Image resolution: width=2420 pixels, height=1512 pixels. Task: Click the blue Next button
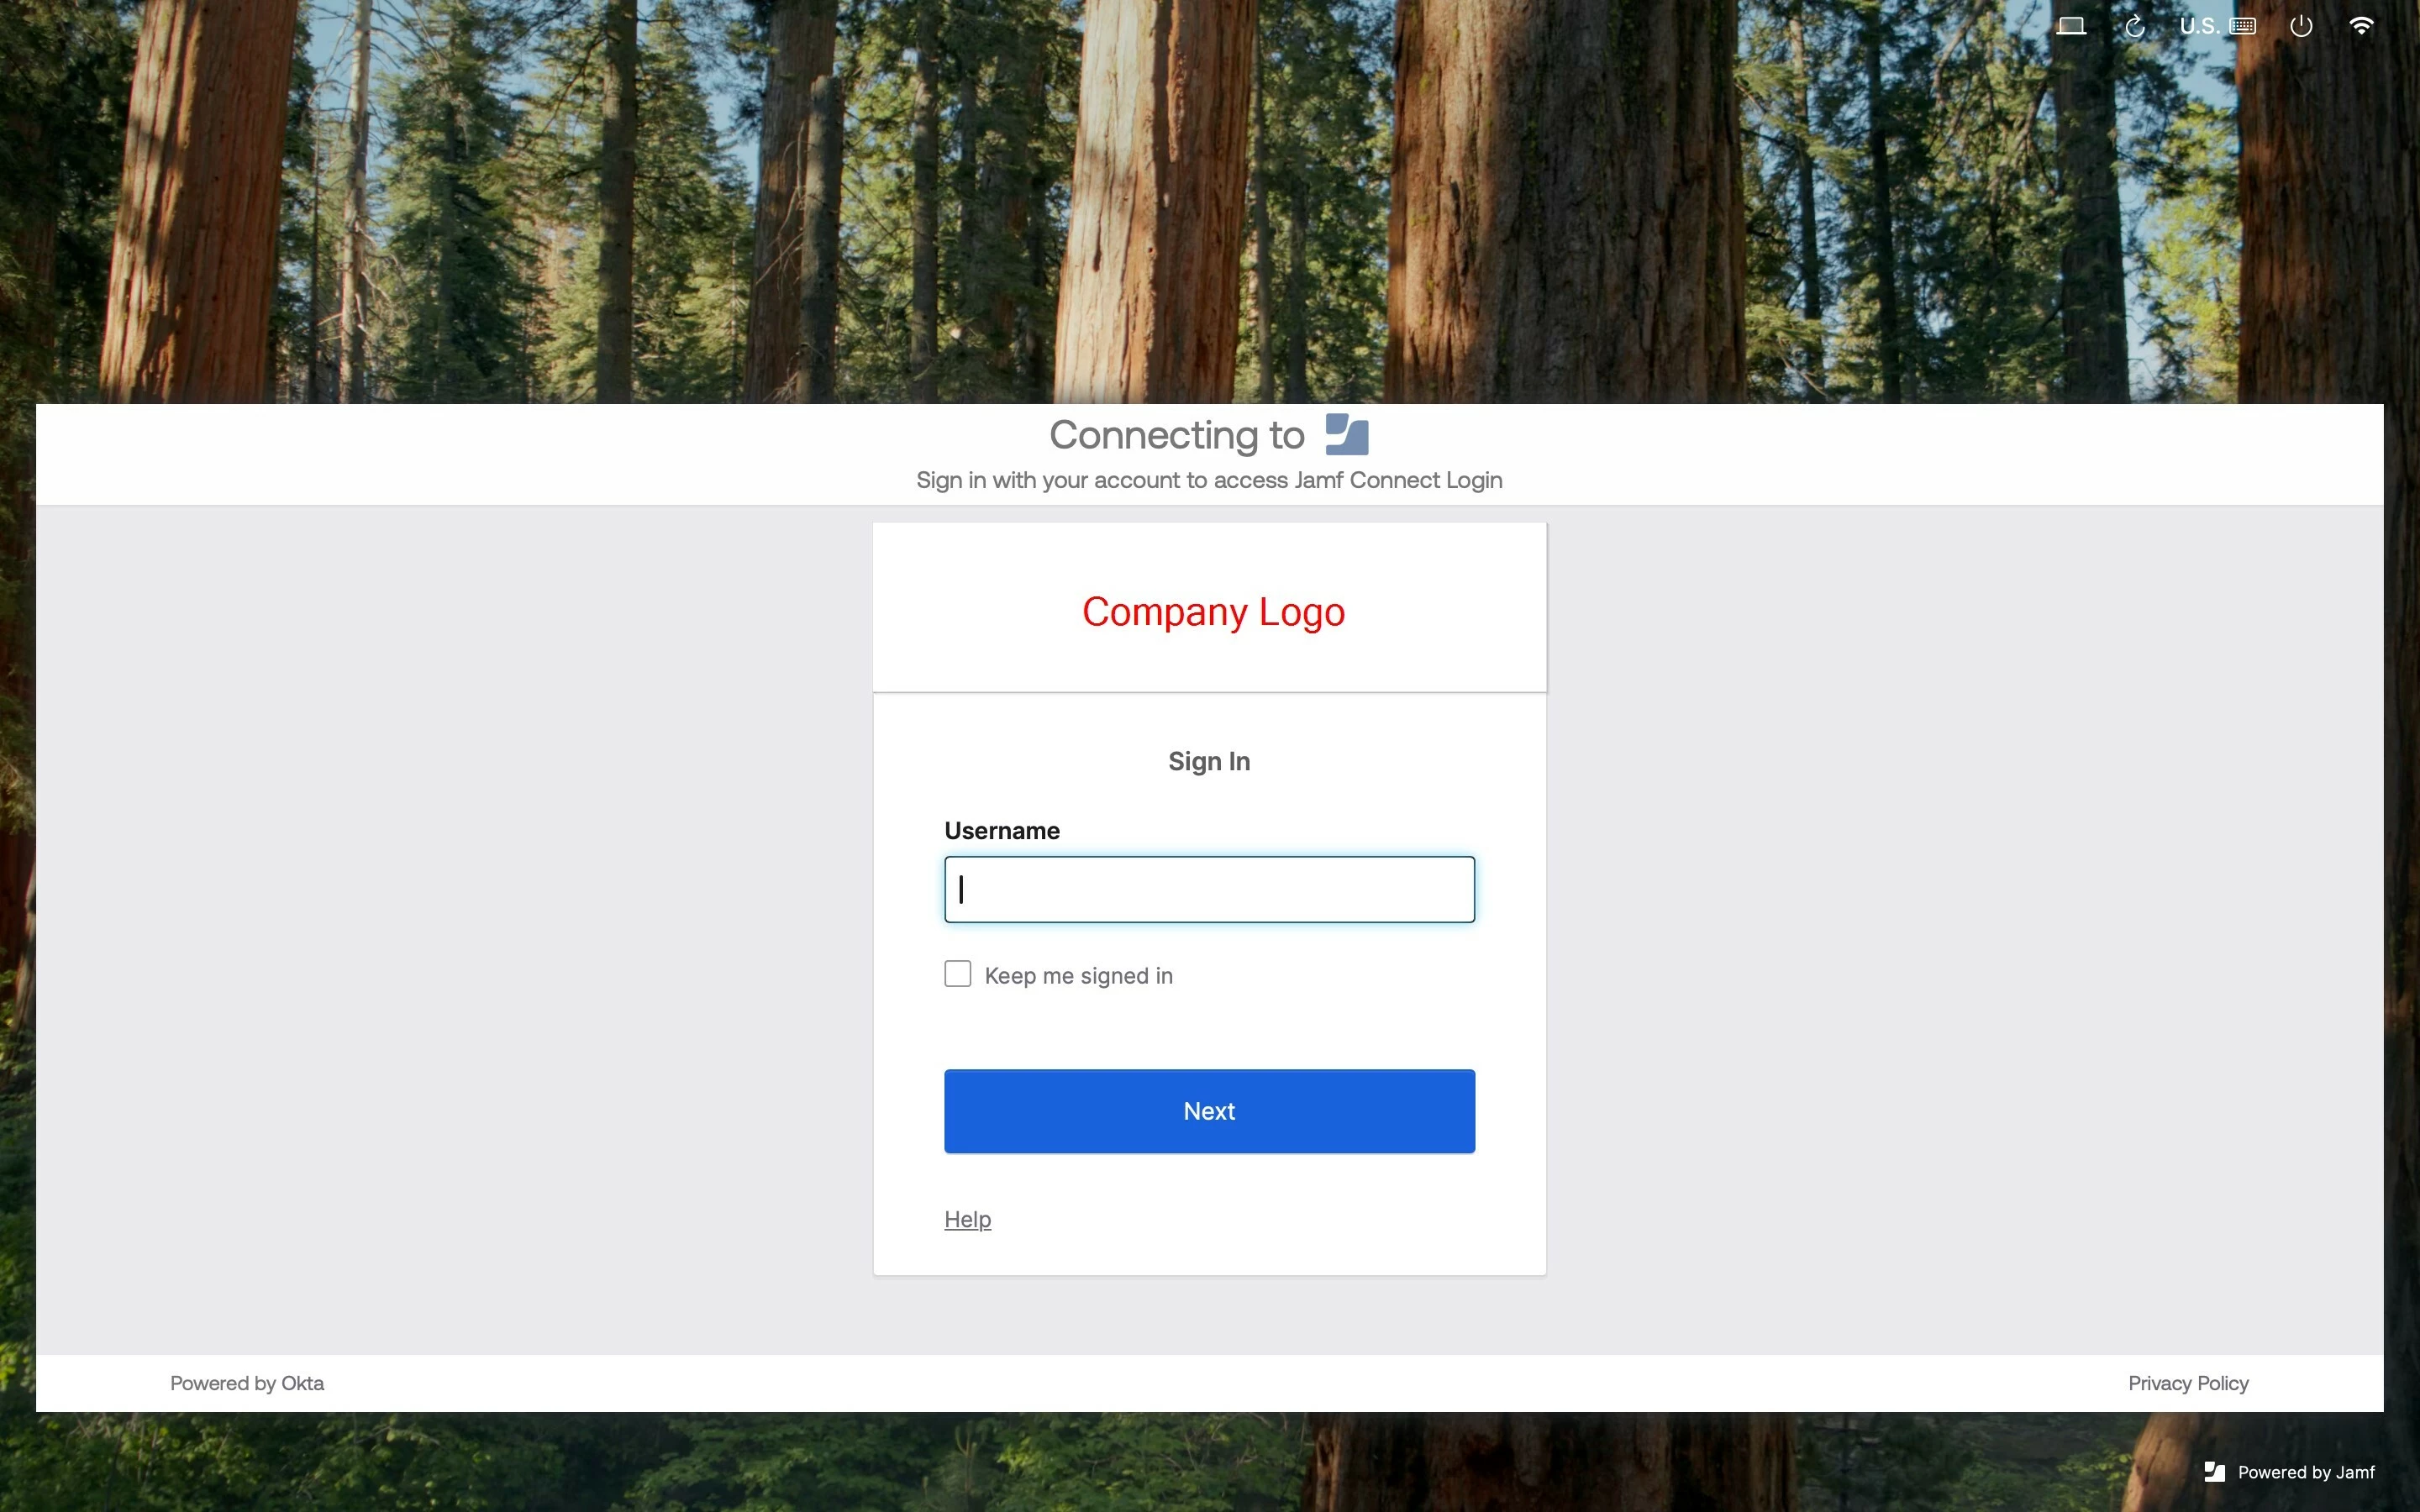(1209, 1111)
